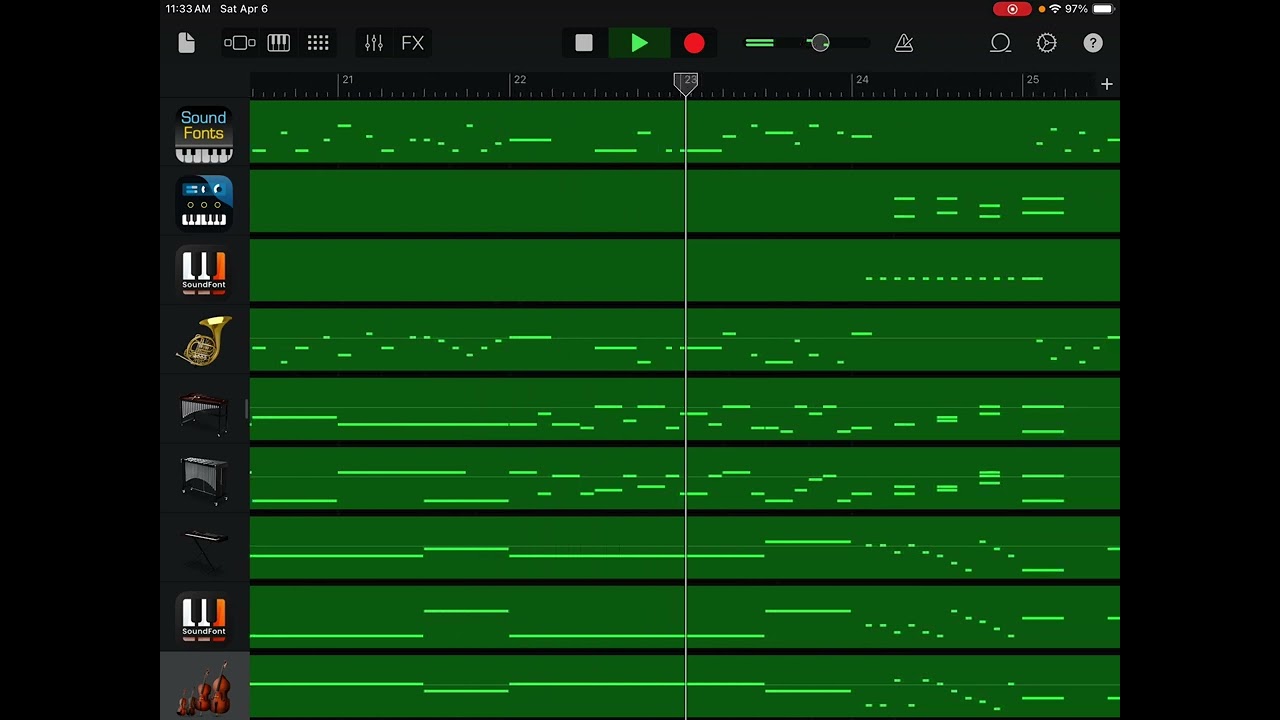Select the first SoundFont track icon

click(x=204, y=272)
